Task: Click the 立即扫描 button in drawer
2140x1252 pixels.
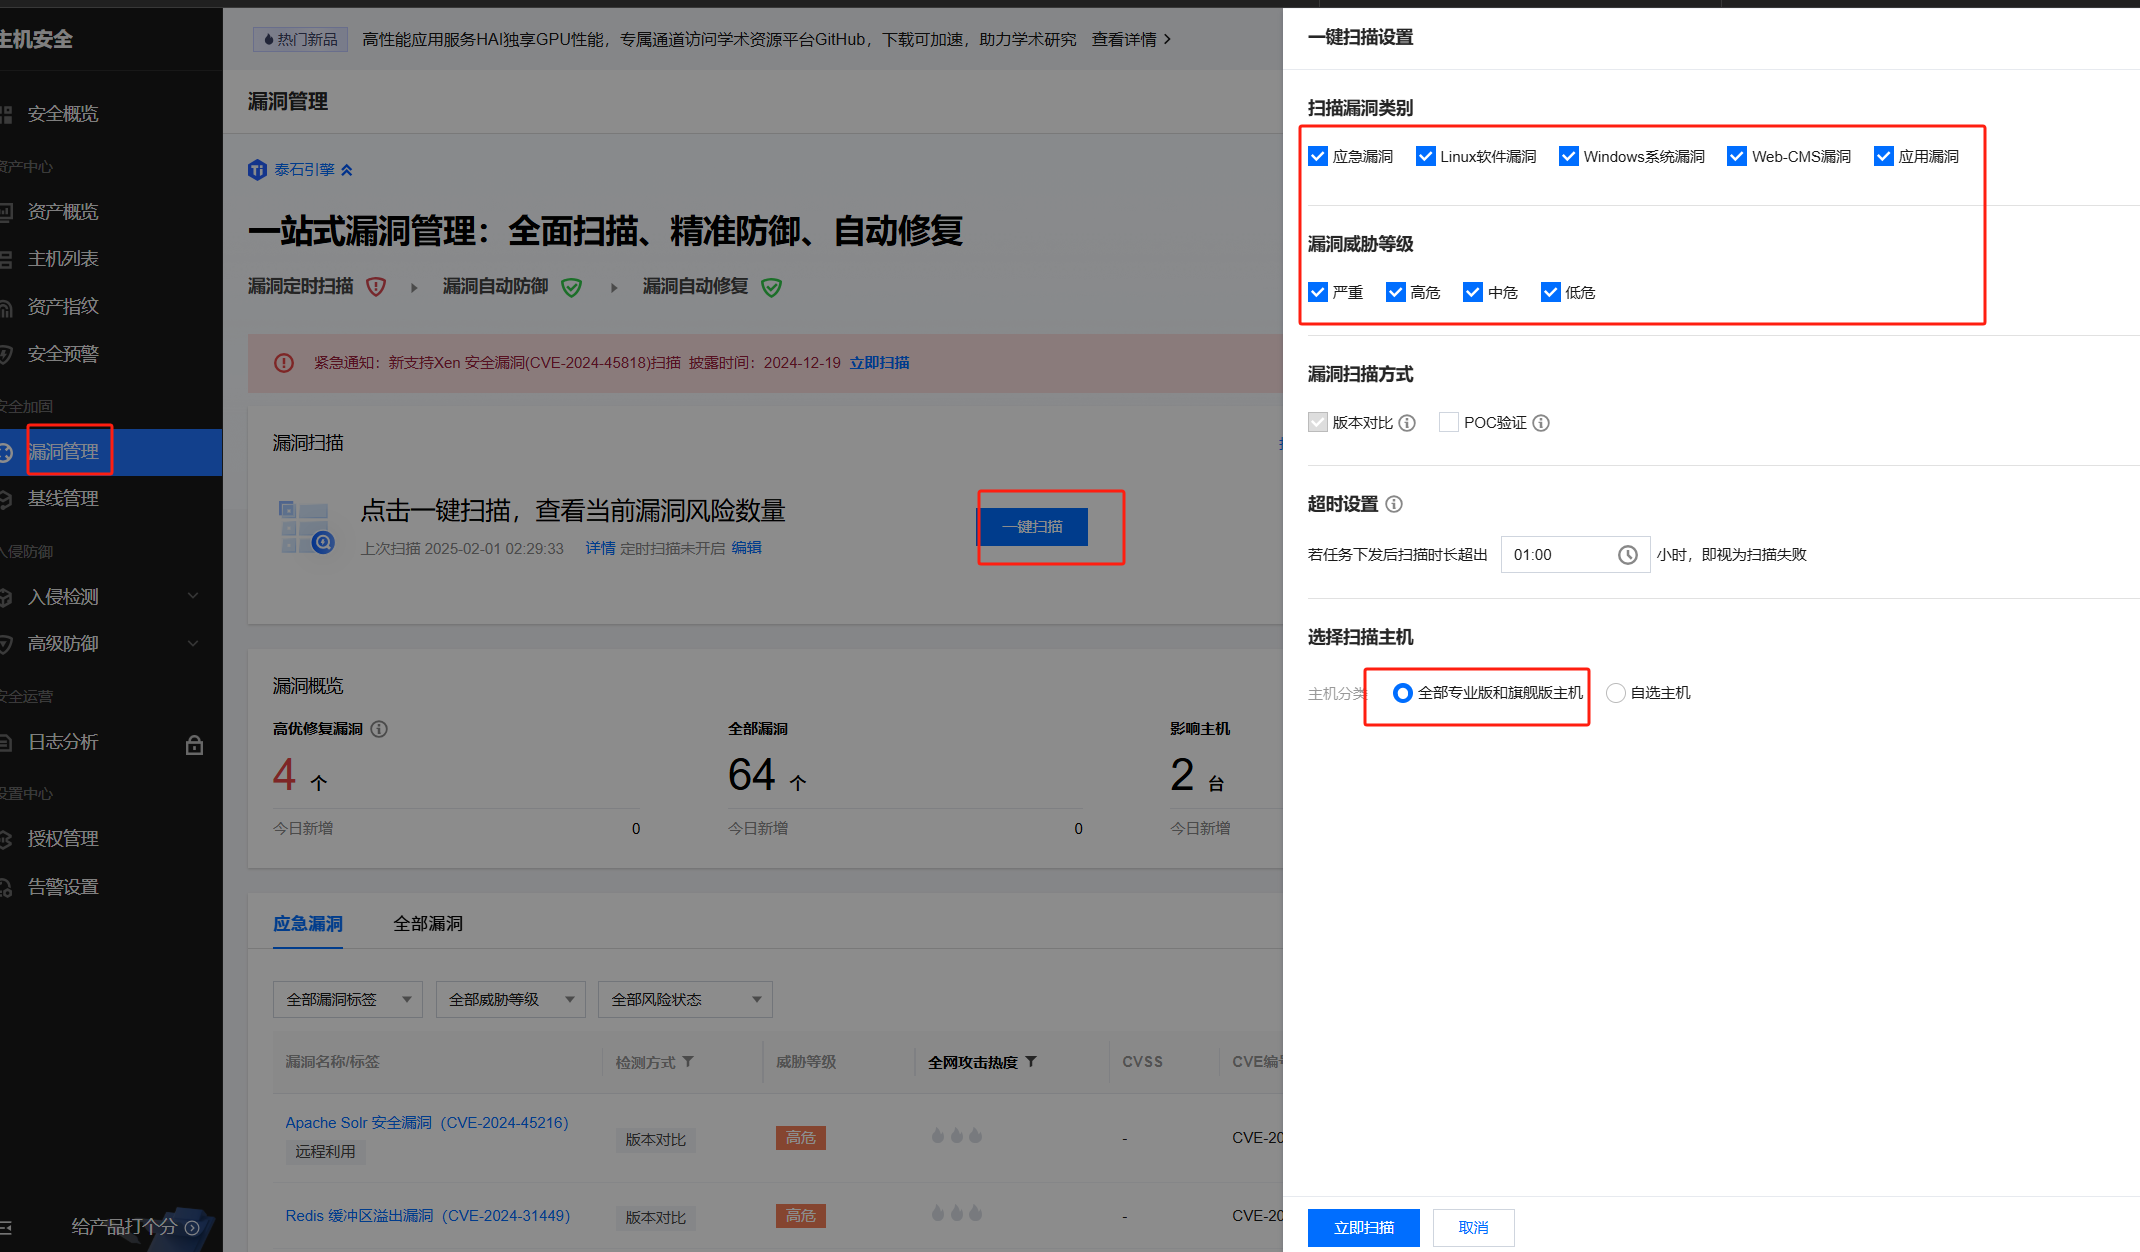Action: click(1363, 1227)
